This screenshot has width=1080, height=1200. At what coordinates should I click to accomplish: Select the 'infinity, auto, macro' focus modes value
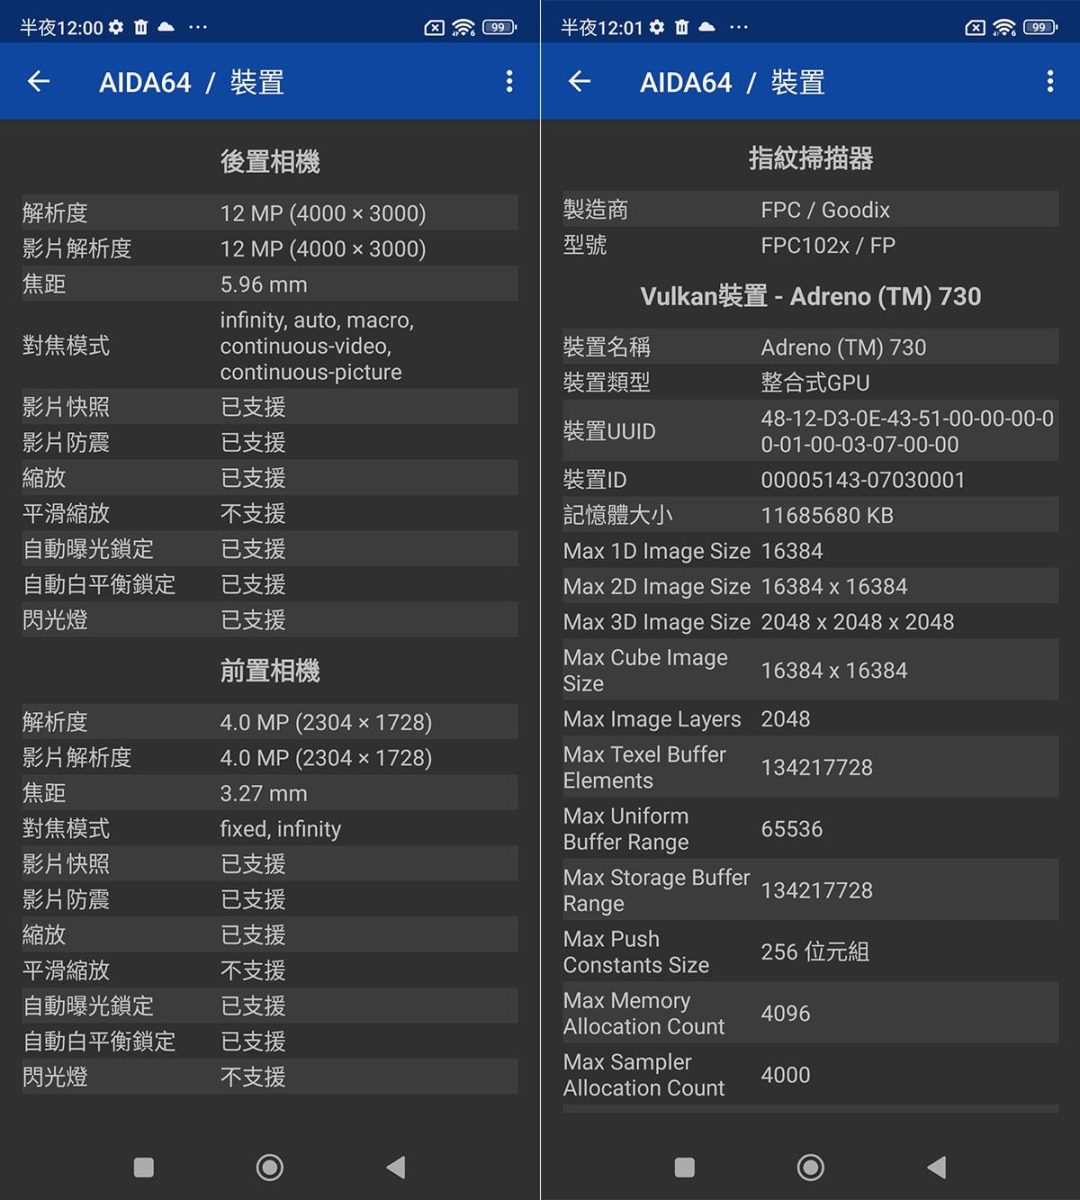317,346
